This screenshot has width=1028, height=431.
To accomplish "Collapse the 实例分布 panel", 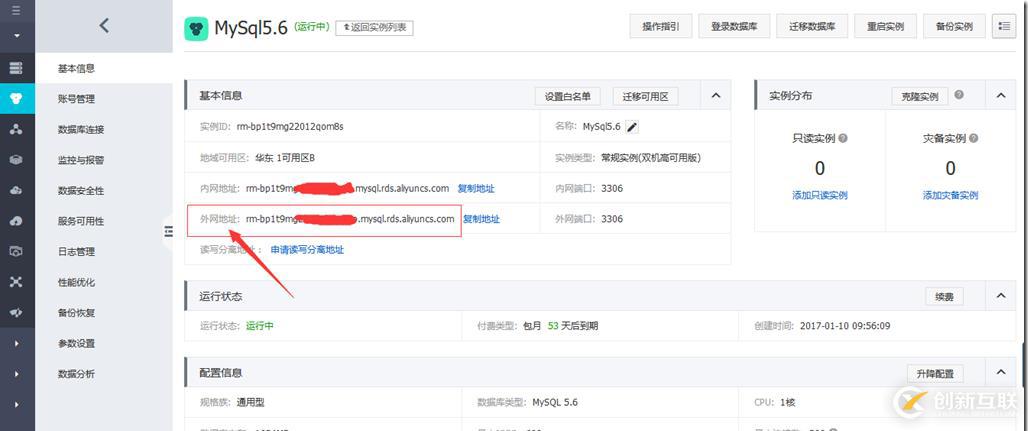I will 1000,96.
